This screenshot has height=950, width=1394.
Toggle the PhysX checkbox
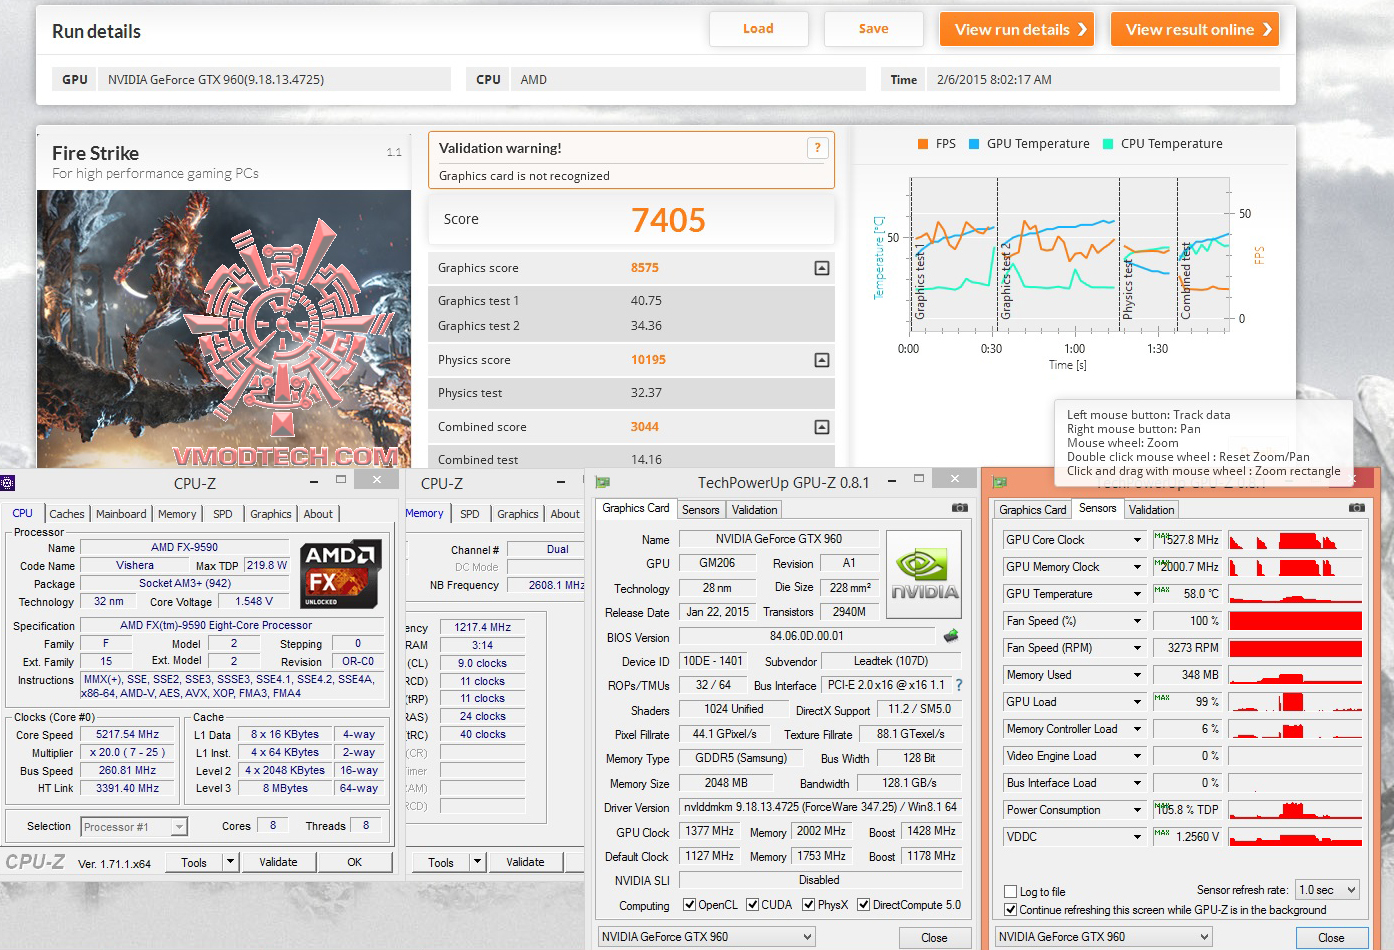(808, 905)
